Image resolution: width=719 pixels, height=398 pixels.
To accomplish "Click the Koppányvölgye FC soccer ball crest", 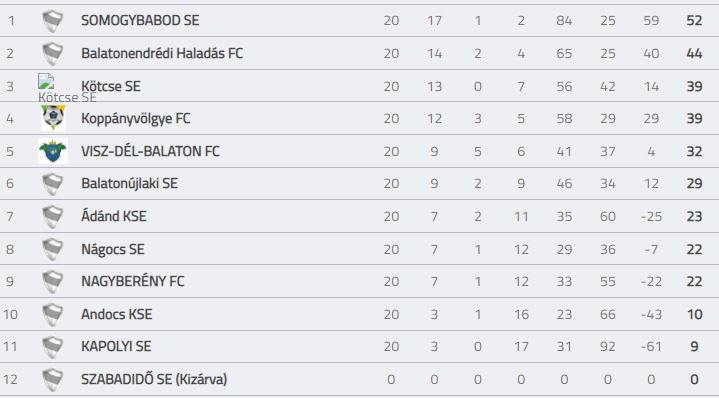I will pyautogui.click(x=53, y=118).
